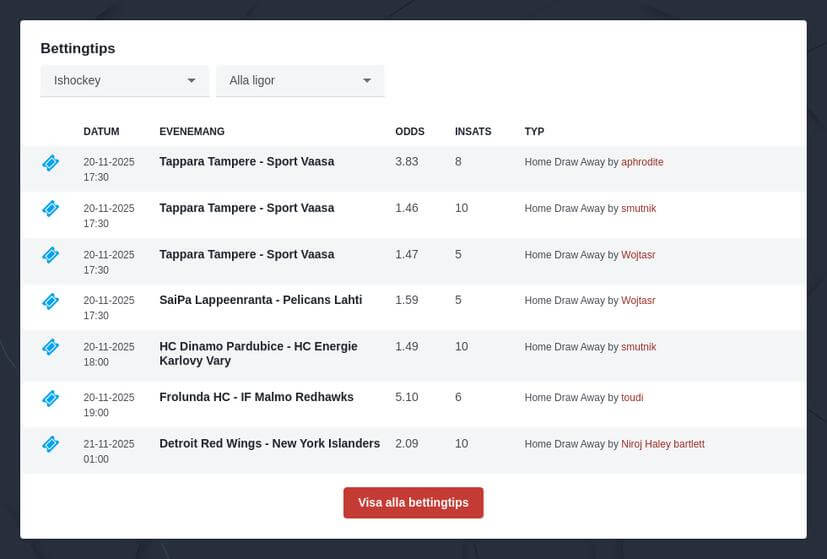This screenshot has height=559, width=827.
Task: Click the Odds column header
Action: coord(410,132)
